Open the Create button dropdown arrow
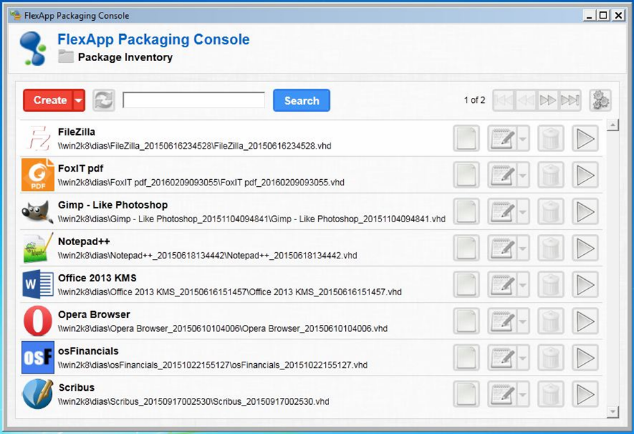The image size is (634, 434). (79, 100)
